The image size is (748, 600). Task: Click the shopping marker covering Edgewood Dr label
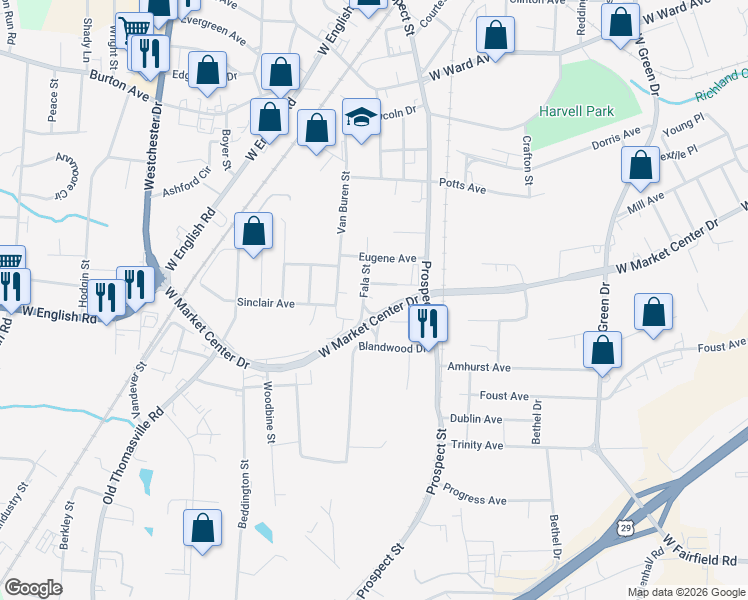(x=207, y=71)
